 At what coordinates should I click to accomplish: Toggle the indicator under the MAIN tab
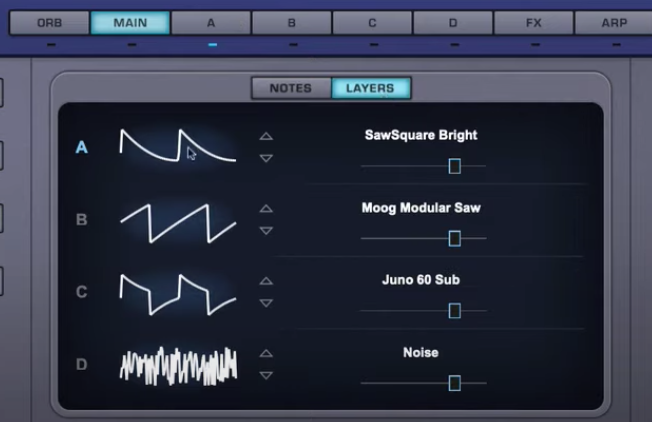132,44
